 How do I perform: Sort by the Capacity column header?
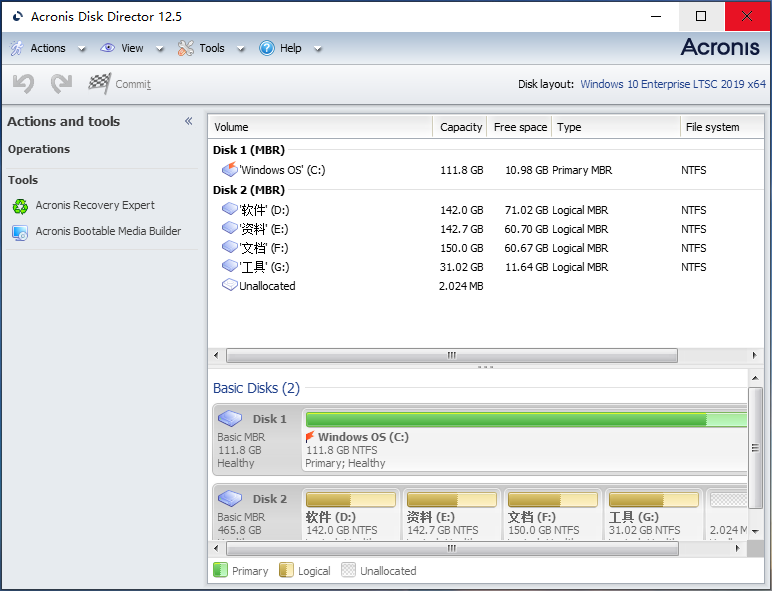click(460, 127)
